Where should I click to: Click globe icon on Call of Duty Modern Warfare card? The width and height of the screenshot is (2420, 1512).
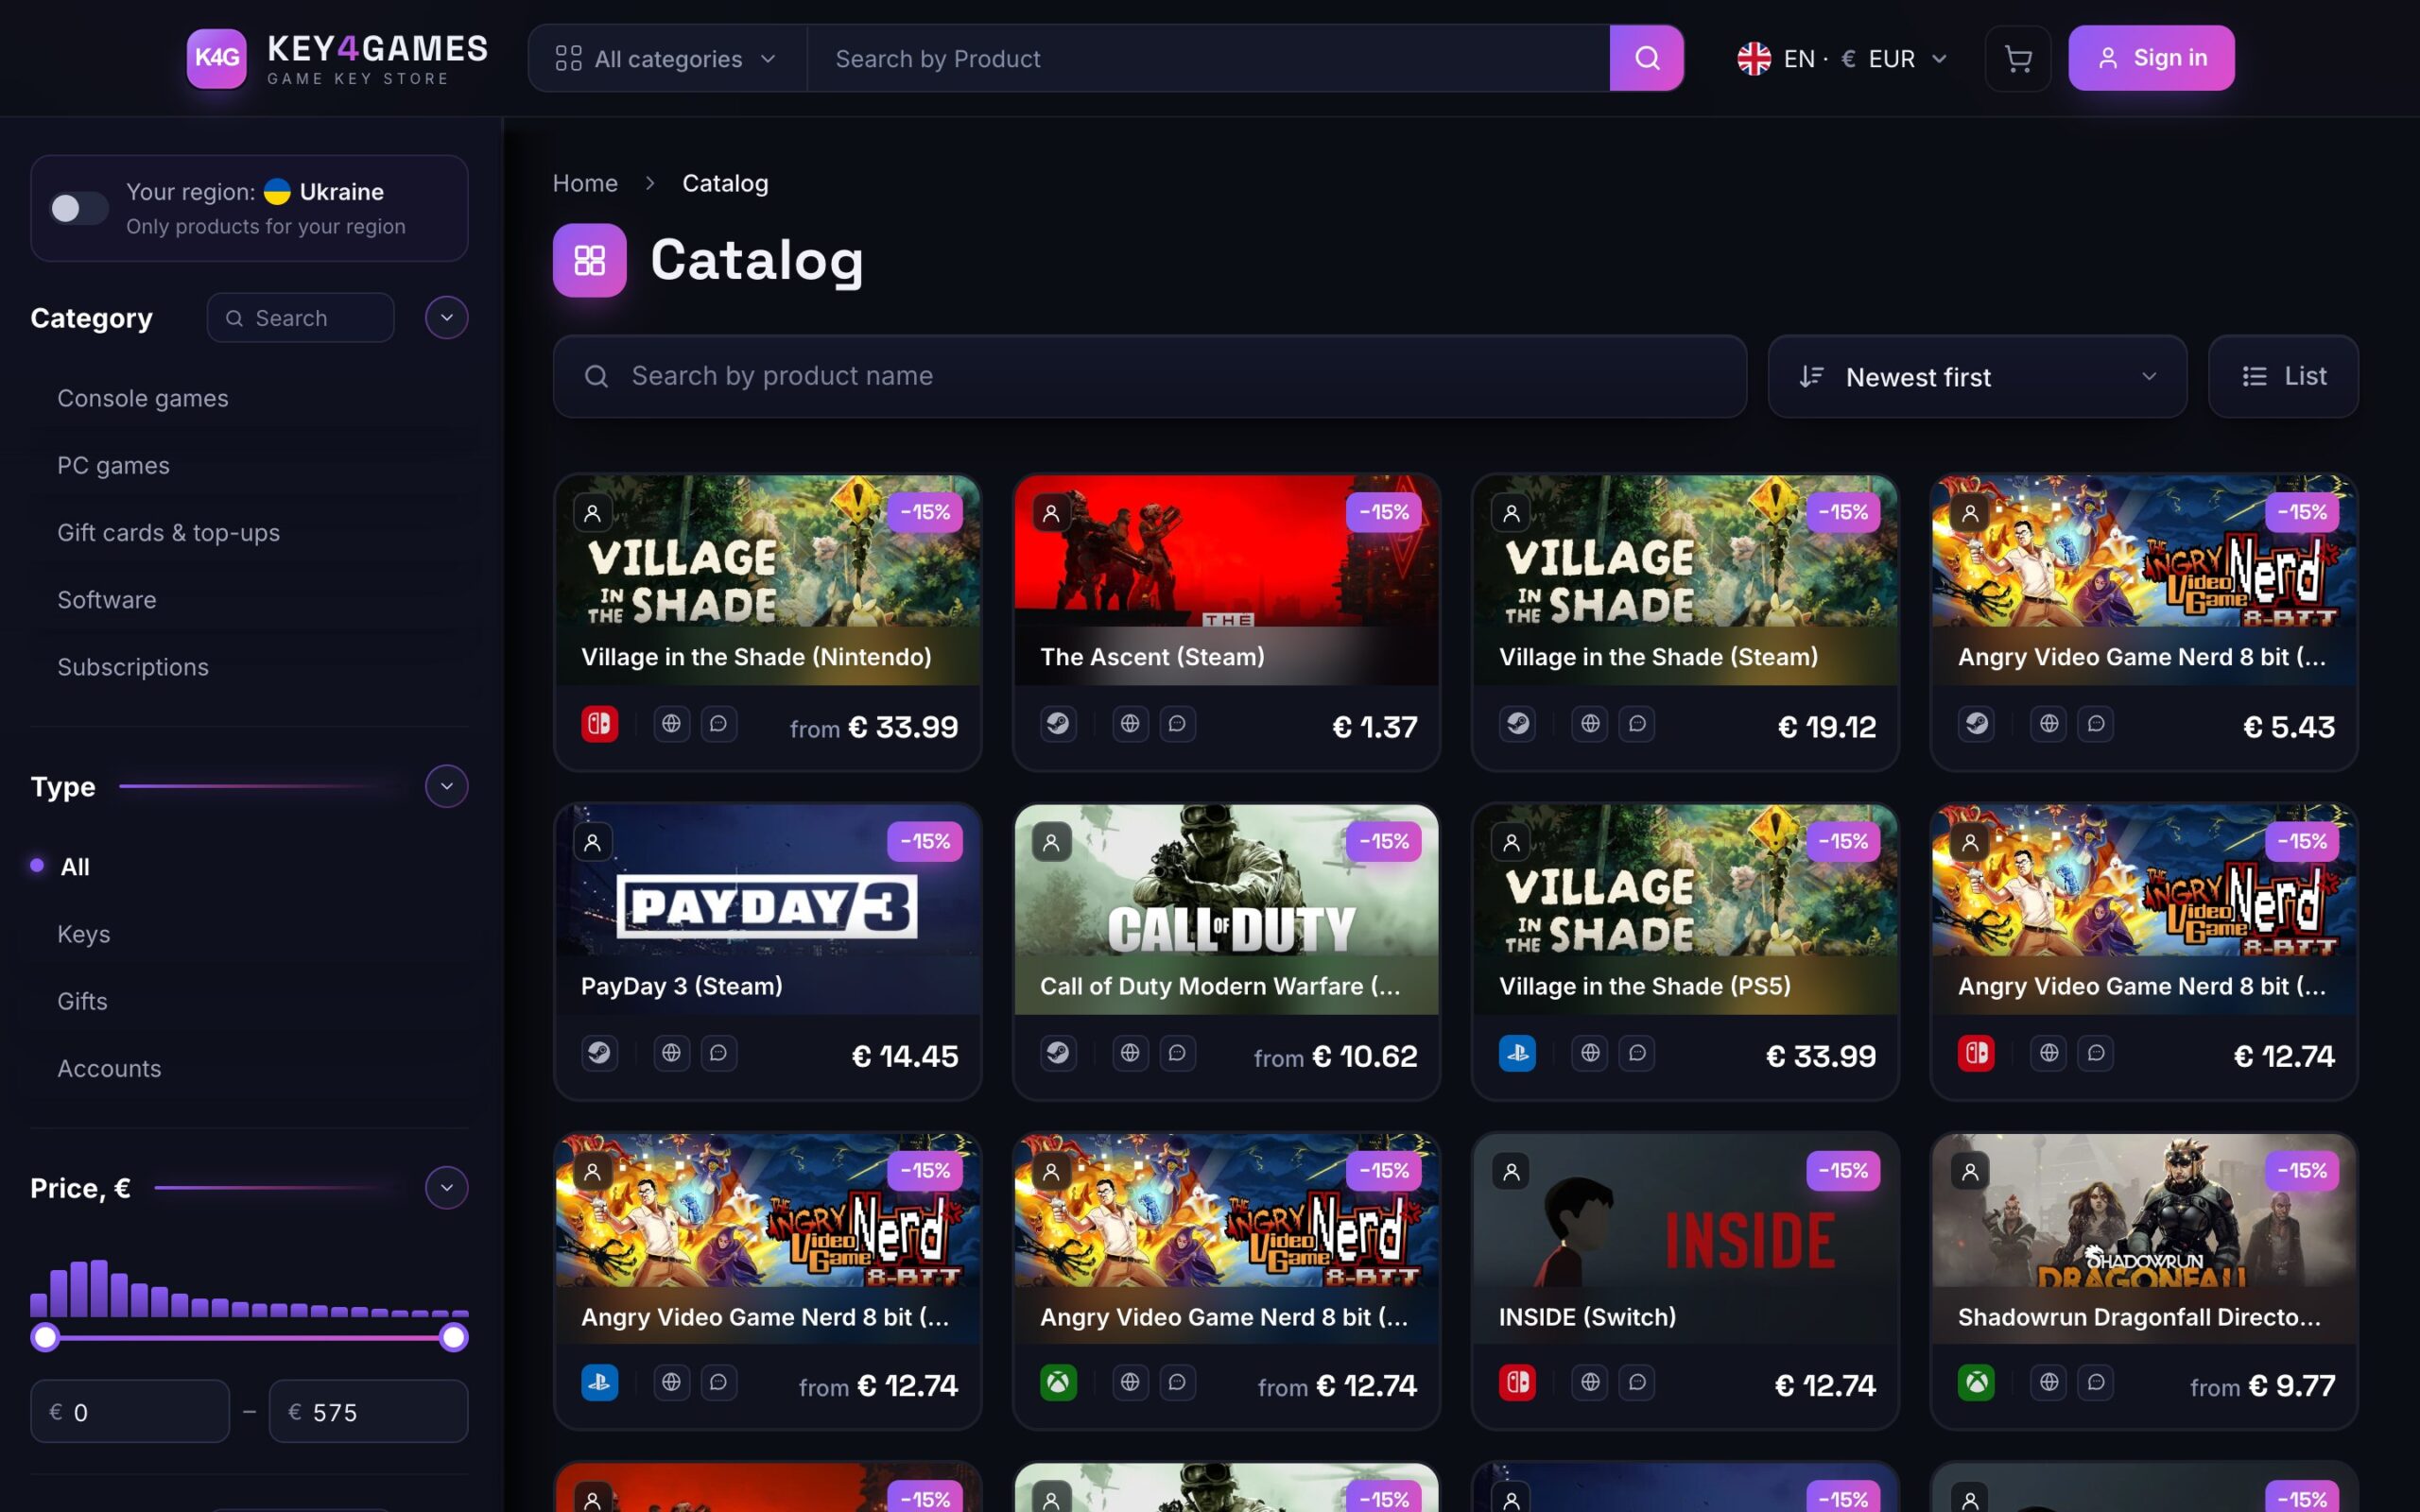coord(1130,1053)
